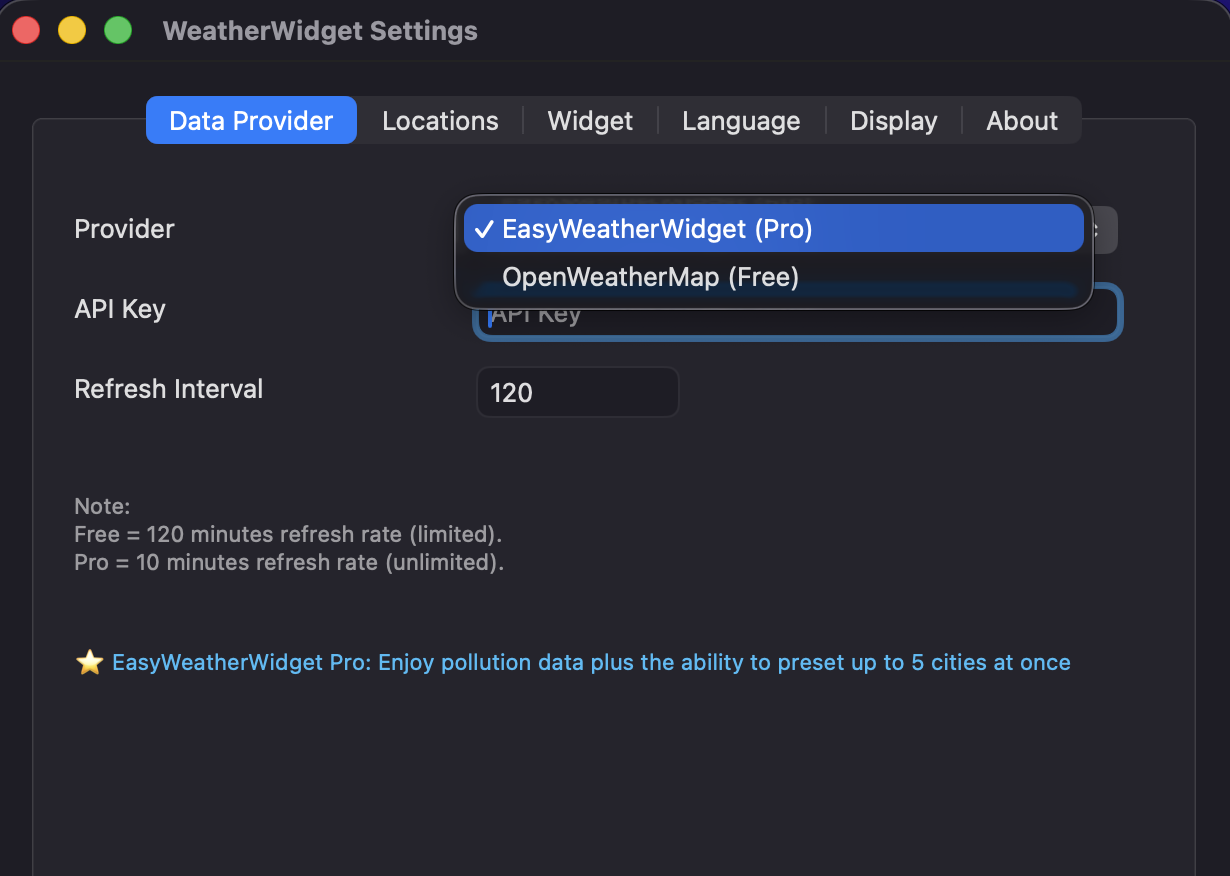The height and width of the screenshot is (876, 1230).
Task: Click the star icon beside Pro promotion
Action: pyautogui.click(x=90, y=662)
